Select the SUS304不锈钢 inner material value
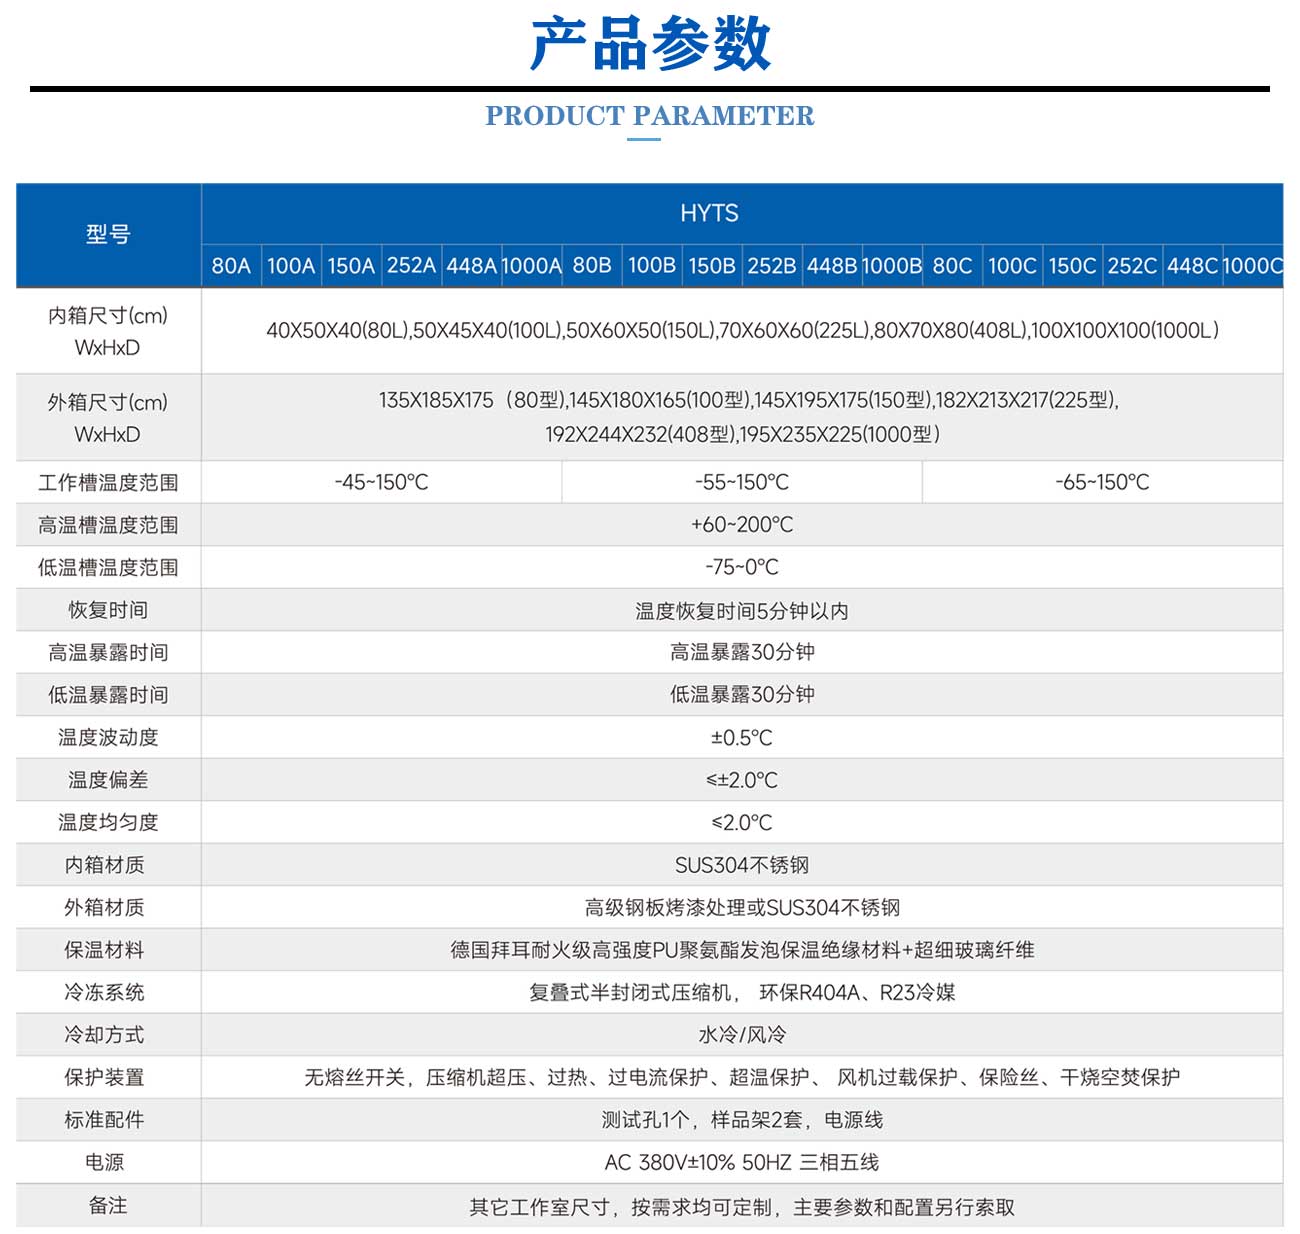The image size is (1300, 1234). [742, 865]
